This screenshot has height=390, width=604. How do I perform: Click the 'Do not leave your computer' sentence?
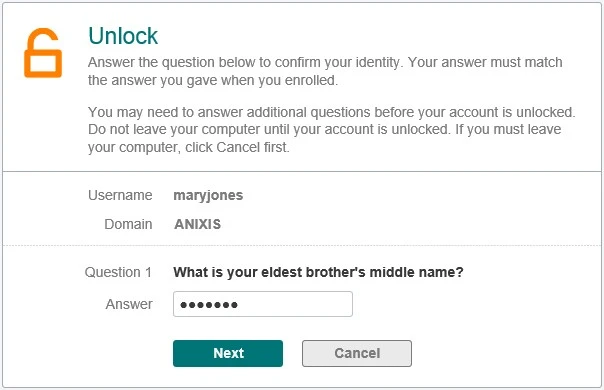[x=269, y=129]
